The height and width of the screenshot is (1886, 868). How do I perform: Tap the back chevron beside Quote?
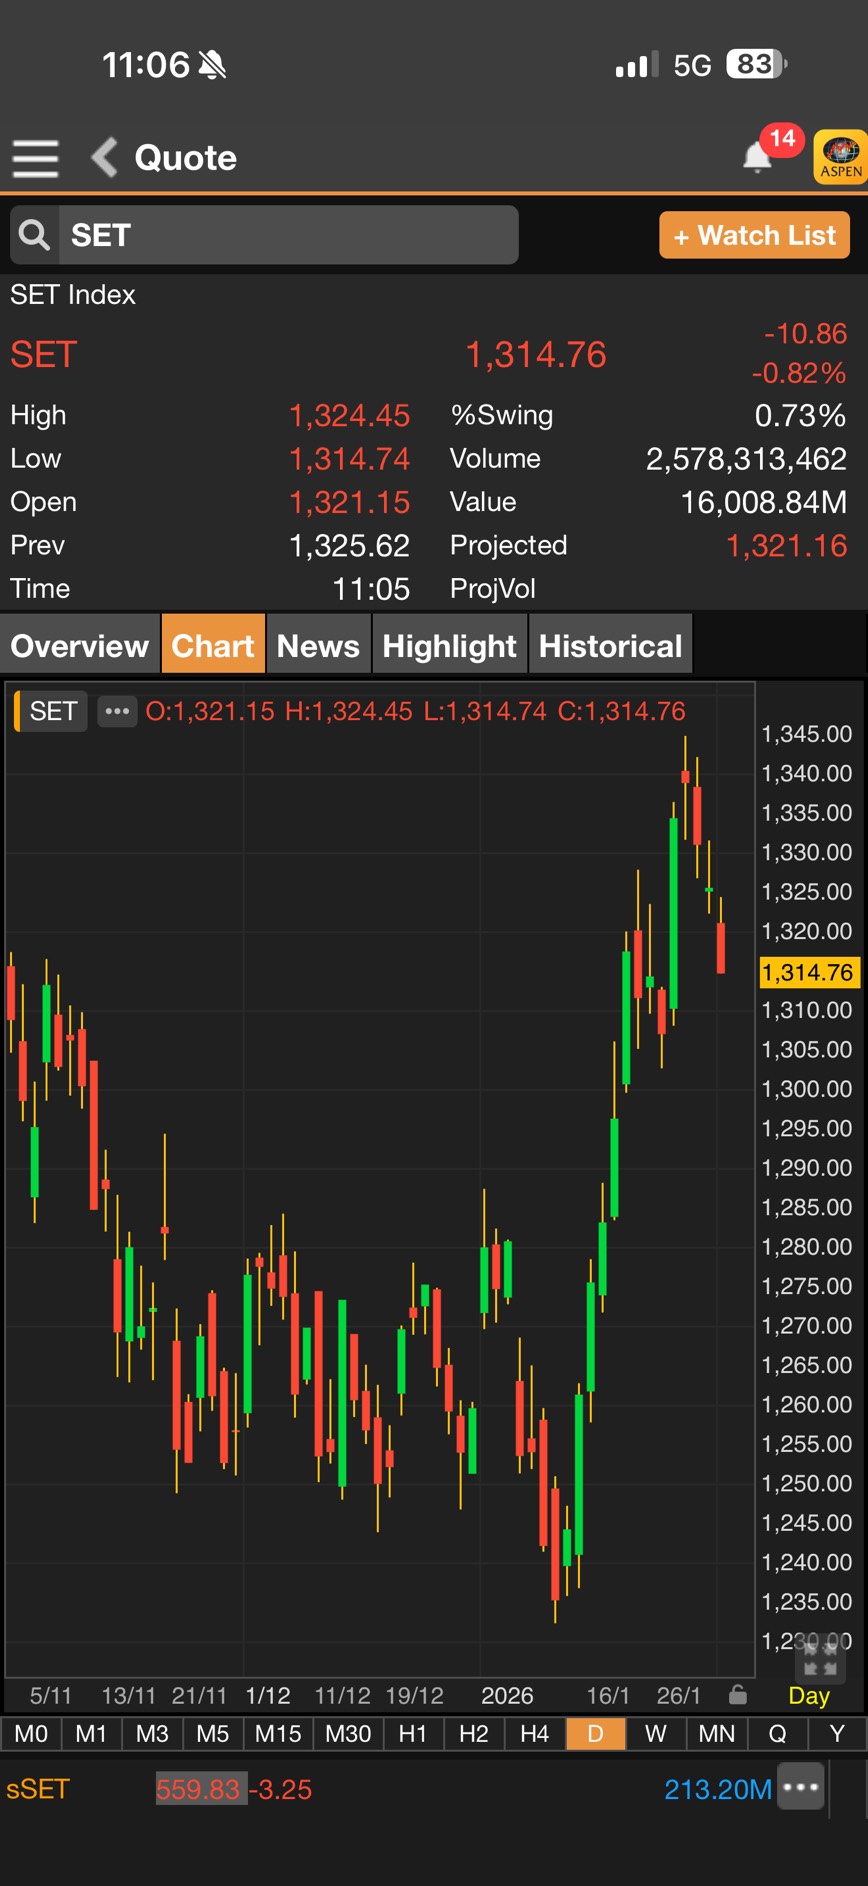[105, 158]
